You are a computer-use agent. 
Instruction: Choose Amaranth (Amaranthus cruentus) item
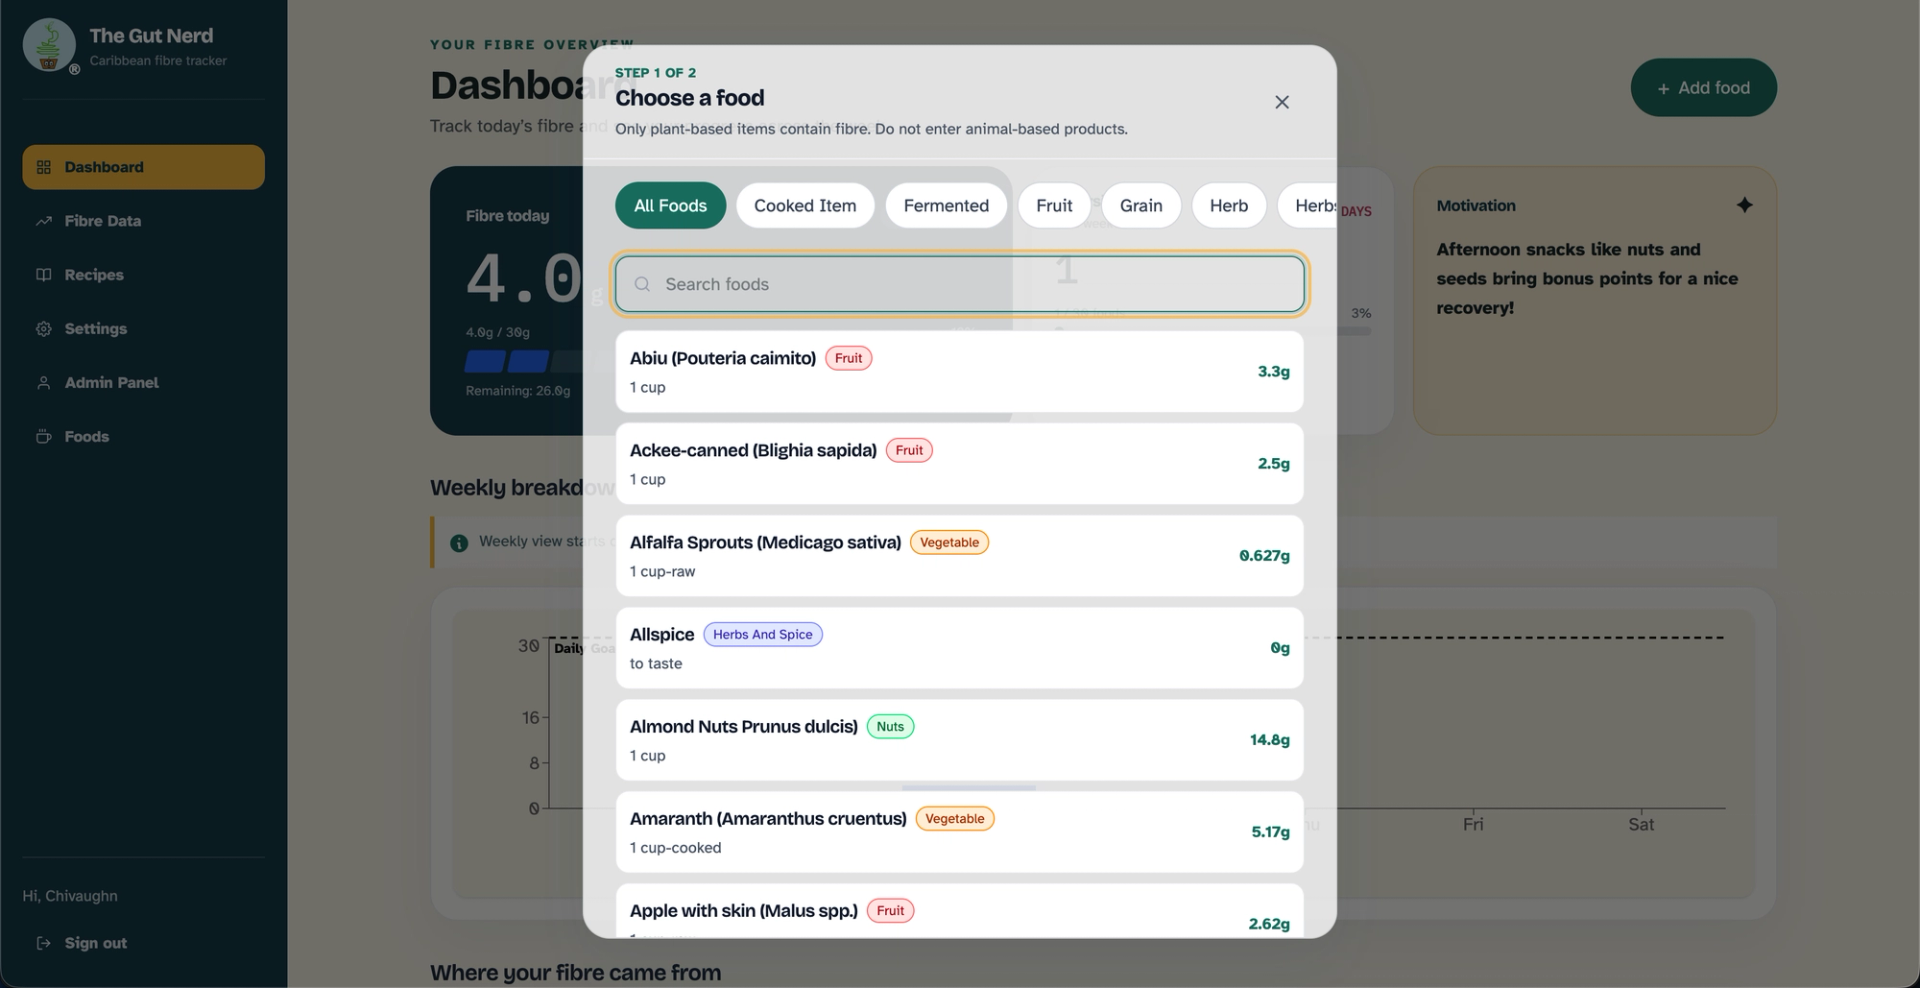click(960, 832)
